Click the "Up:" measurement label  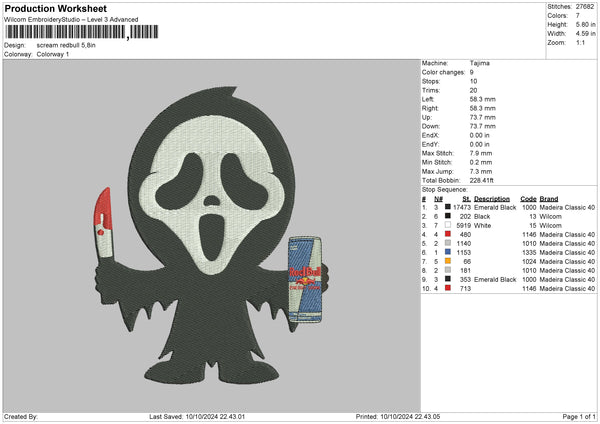click(x=426, y=117)
